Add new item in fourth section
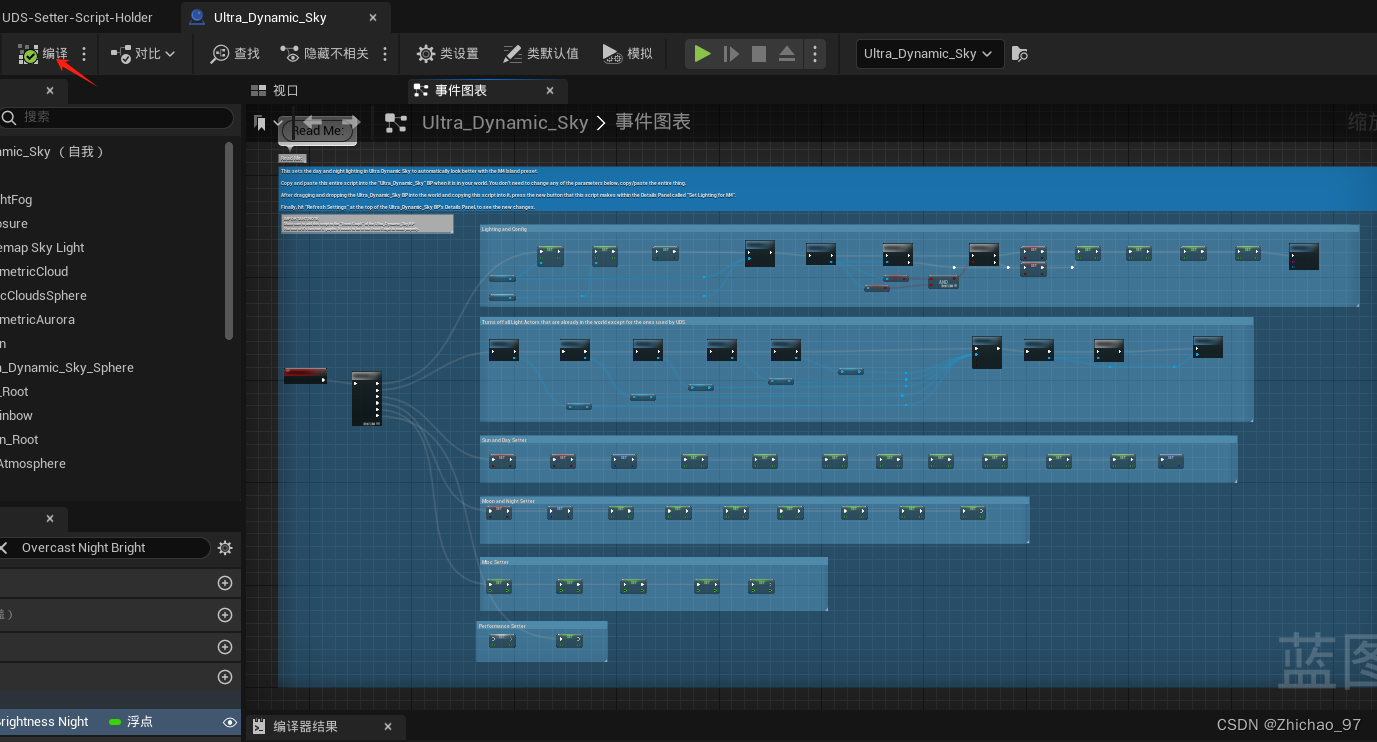 225,677
